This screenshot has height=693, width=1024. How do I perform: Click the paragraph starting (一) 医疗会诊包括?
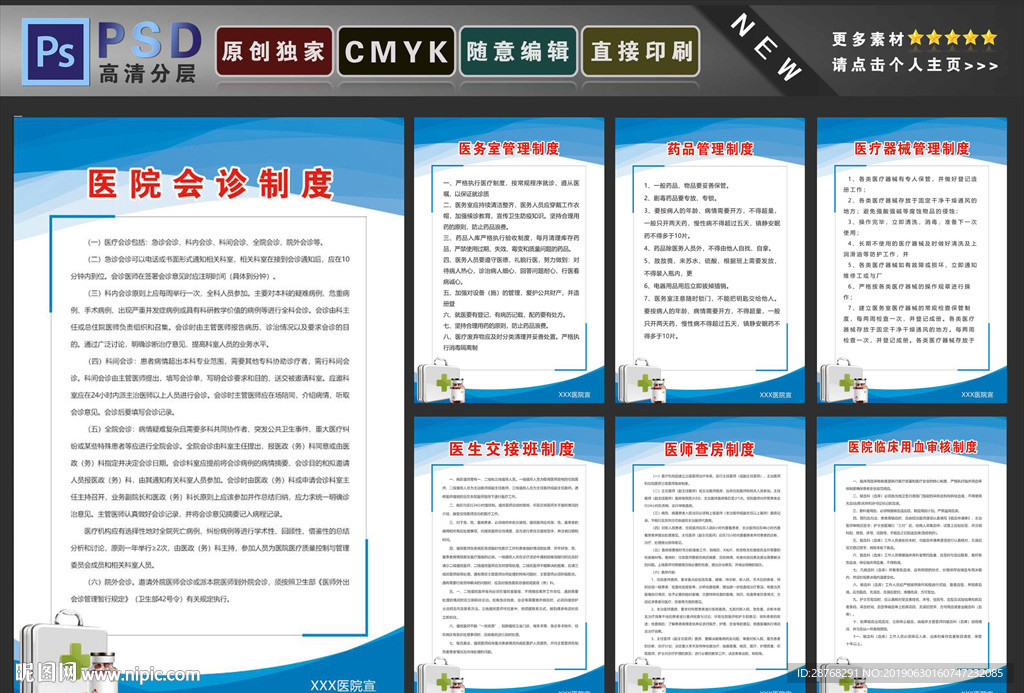tap(205, 242)
